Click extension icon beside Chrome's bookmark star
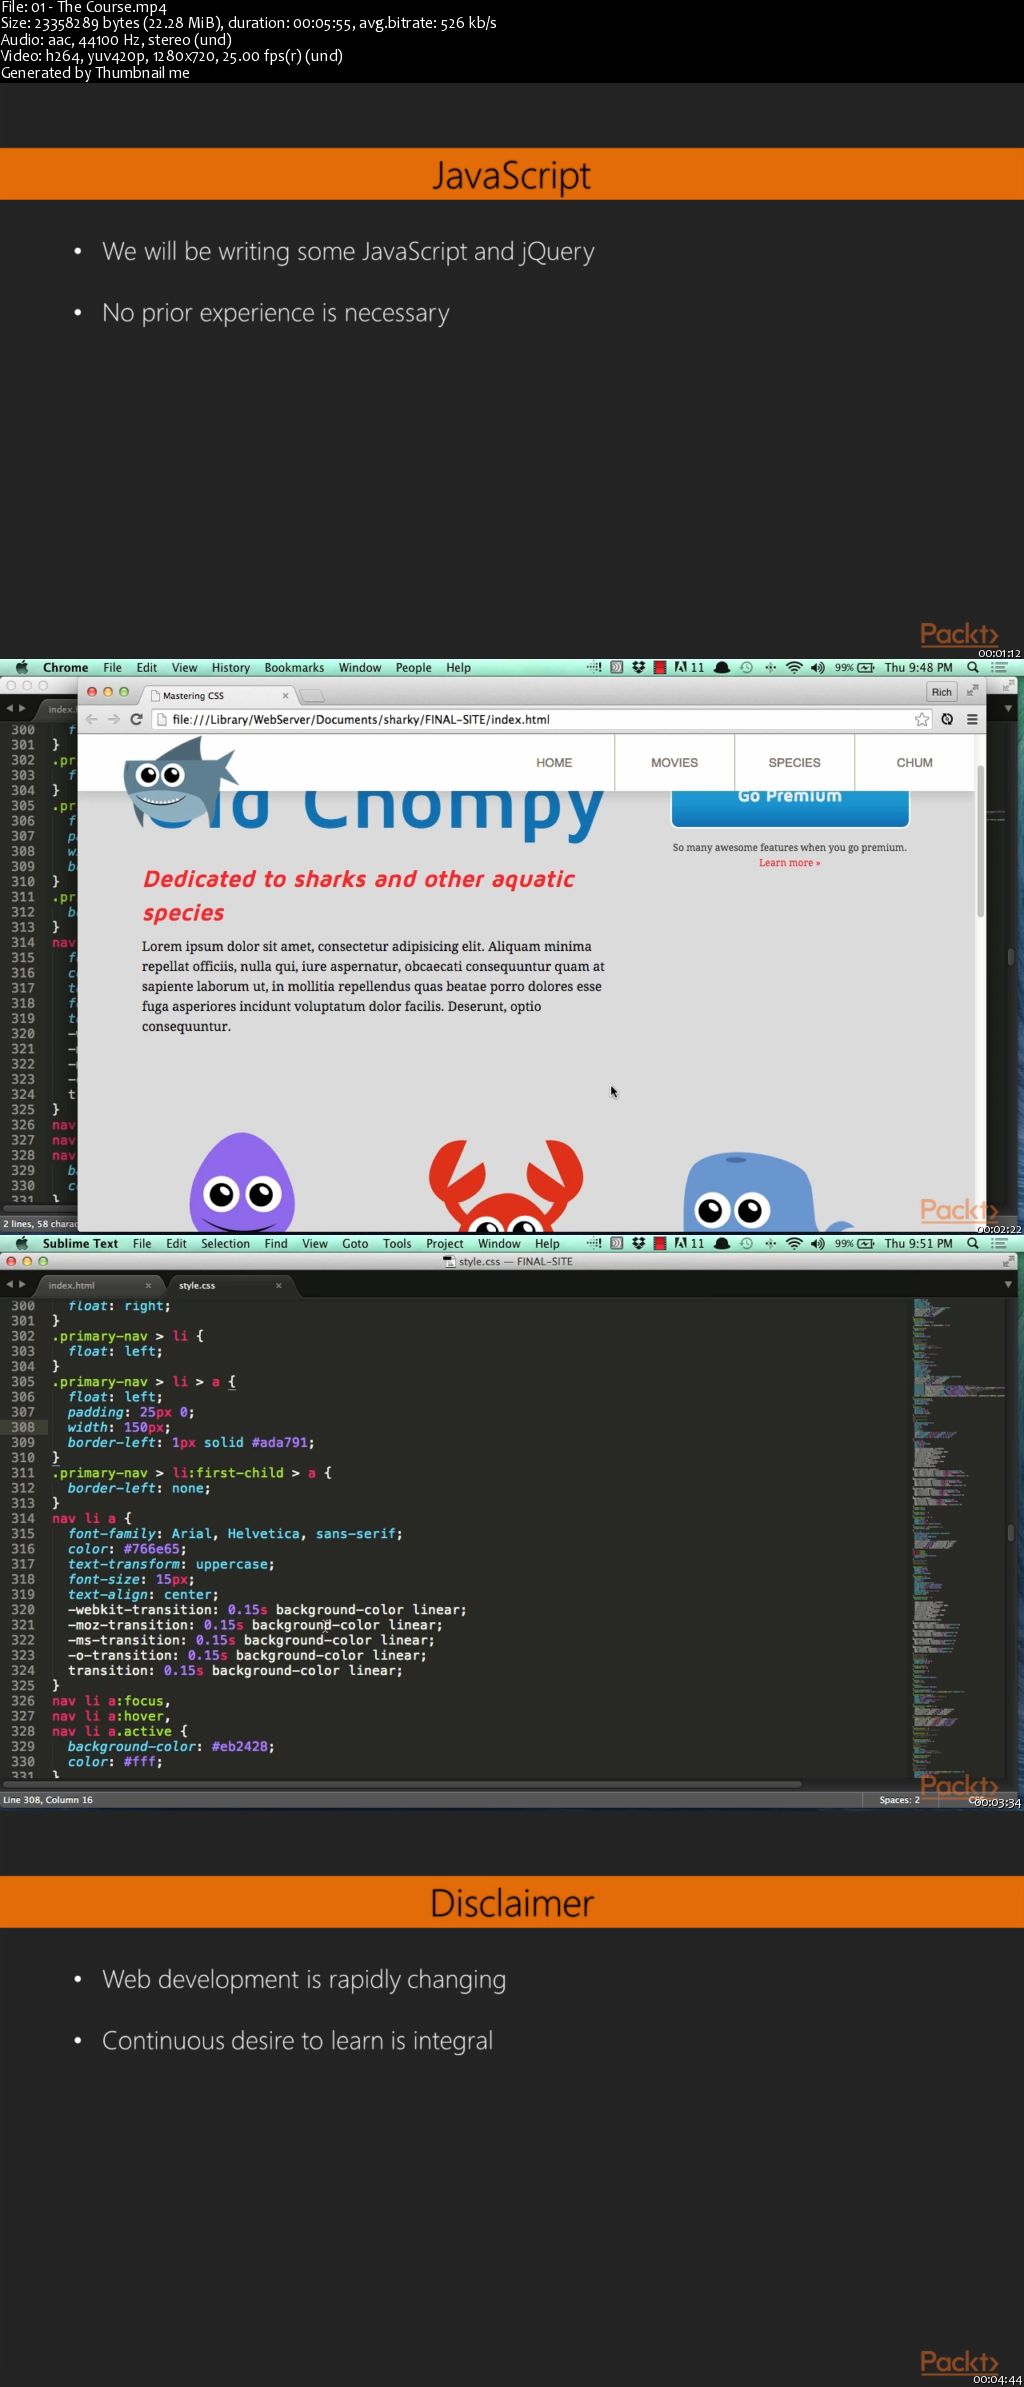The image size is (1024, 2387). (x=947, y=719)
